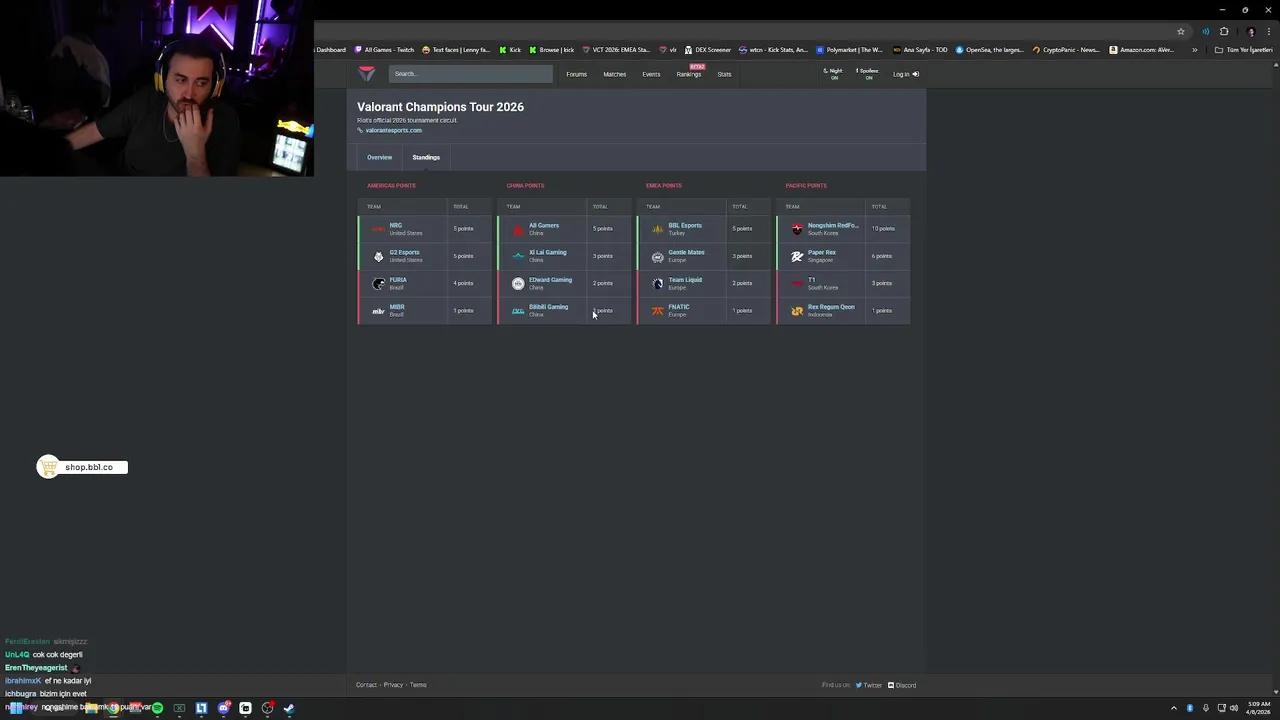Click the Rex Regum Qeon logo
The height and width of the screenshot is (720, 1280).
click(797, 311)
